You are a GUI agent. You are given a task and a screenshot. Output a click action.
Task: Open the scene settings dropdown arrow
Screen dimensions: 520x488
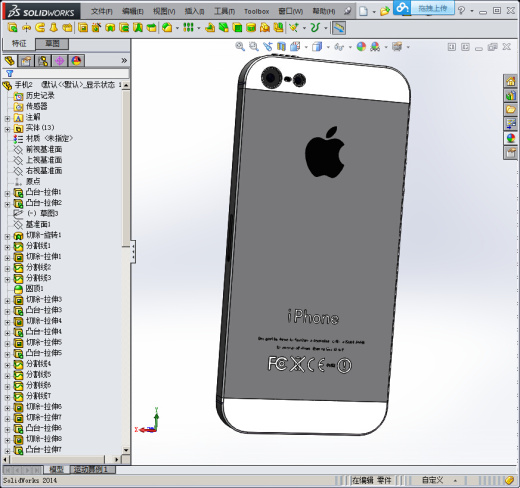point(386,47)
